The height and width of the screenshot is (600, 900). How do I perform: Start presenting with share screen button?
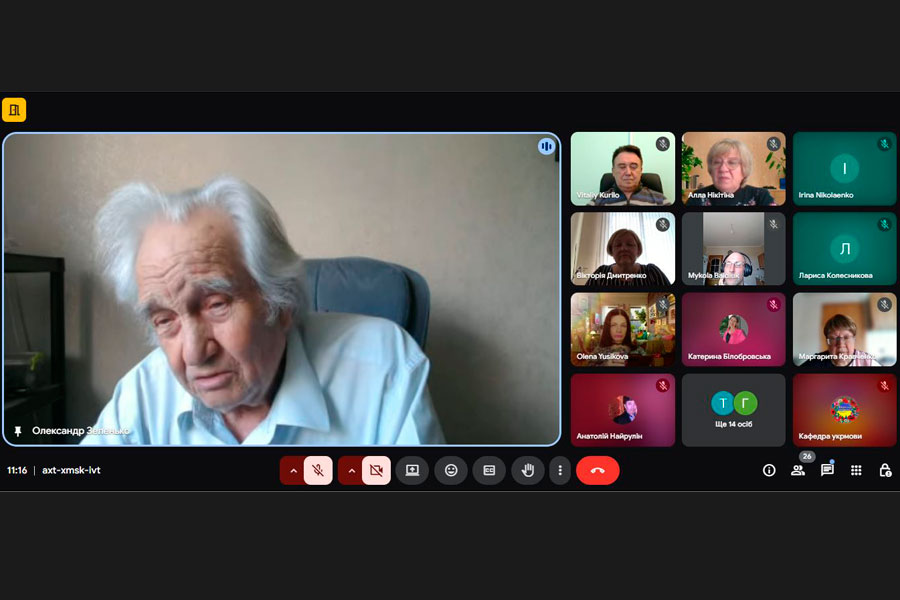click(412, 471)
